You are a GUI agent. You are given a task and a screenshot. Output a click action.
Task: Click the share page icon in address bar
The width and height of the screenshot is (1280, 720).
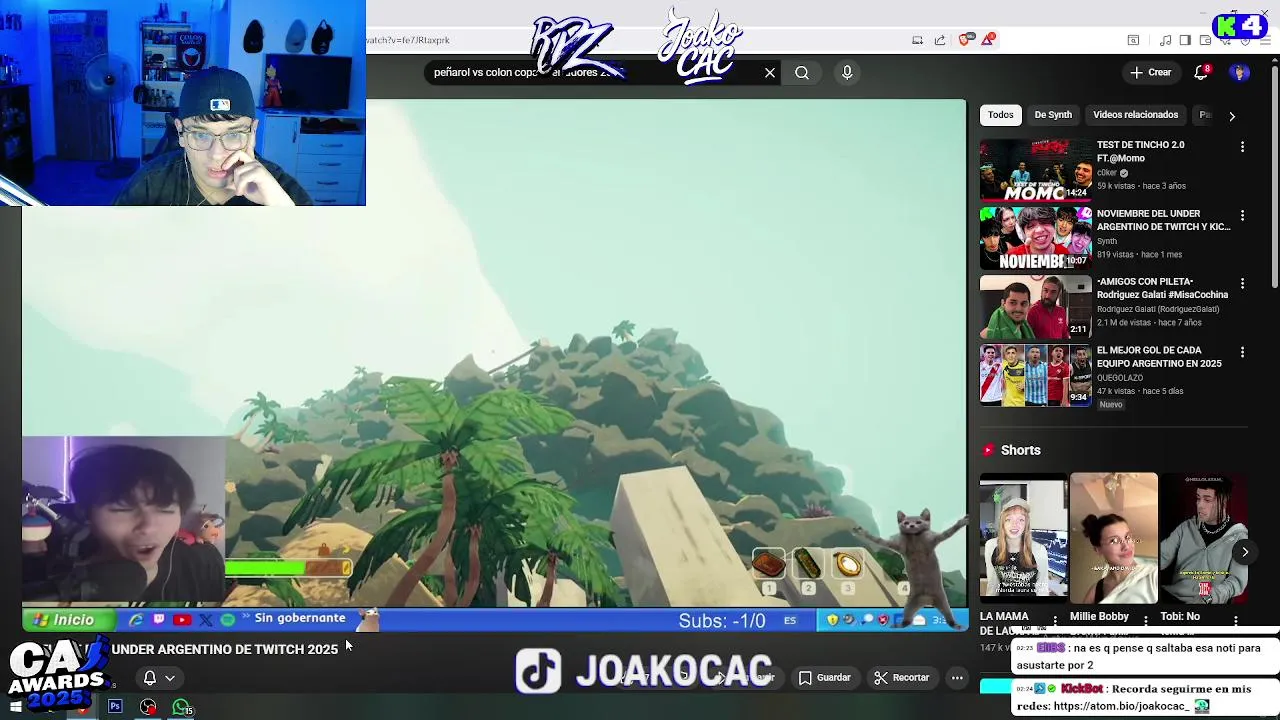(940, 40)
